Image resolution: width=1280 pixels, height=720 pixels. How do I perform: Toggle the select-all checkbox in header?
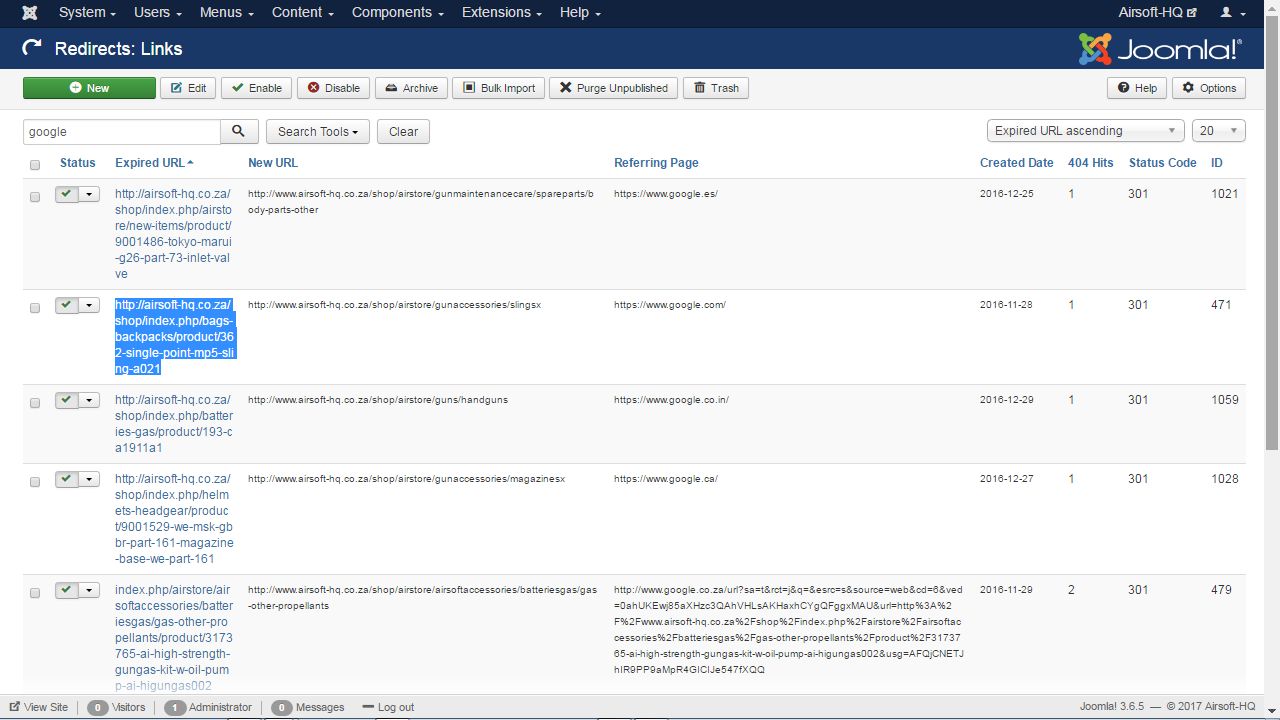coord(35,165)
